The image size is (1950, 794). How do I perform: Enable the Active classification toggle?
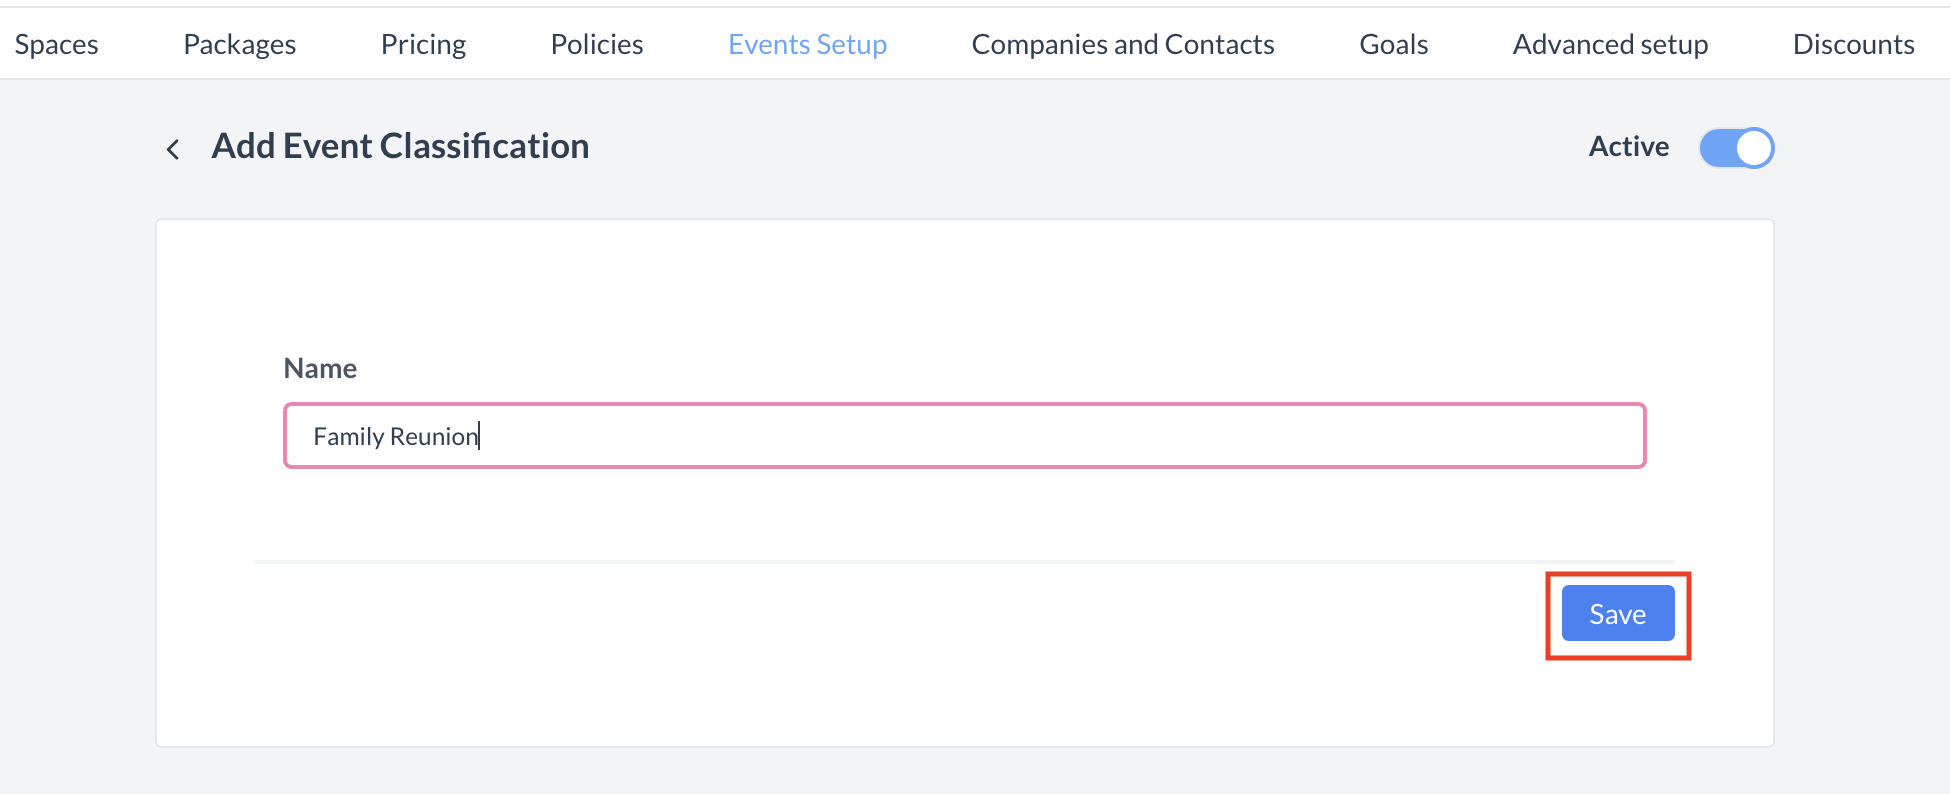coord(1736,147)
